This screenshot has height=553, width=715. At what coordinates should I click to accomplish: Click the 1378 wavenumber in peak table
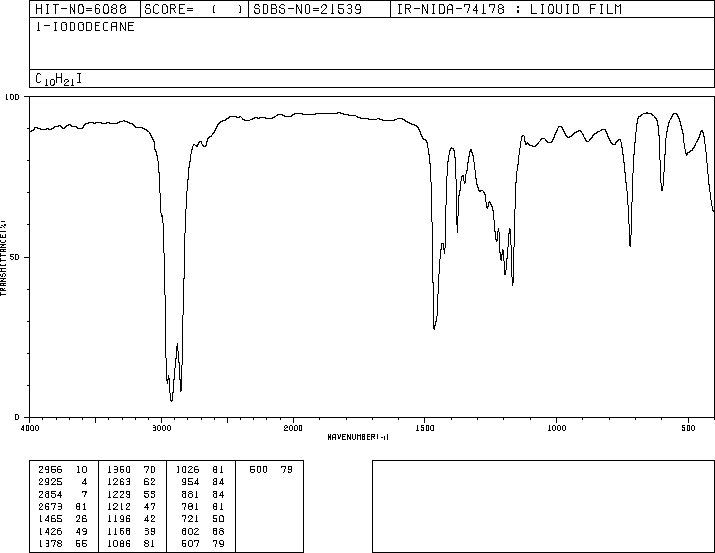tap(50, 543)
